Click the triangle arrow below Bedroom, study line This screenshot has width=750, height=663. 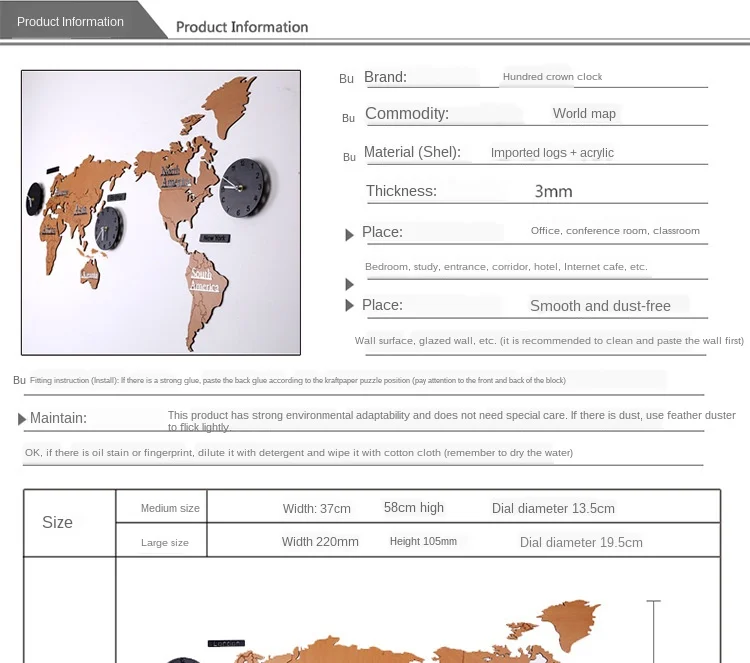[x=350, y=284]
